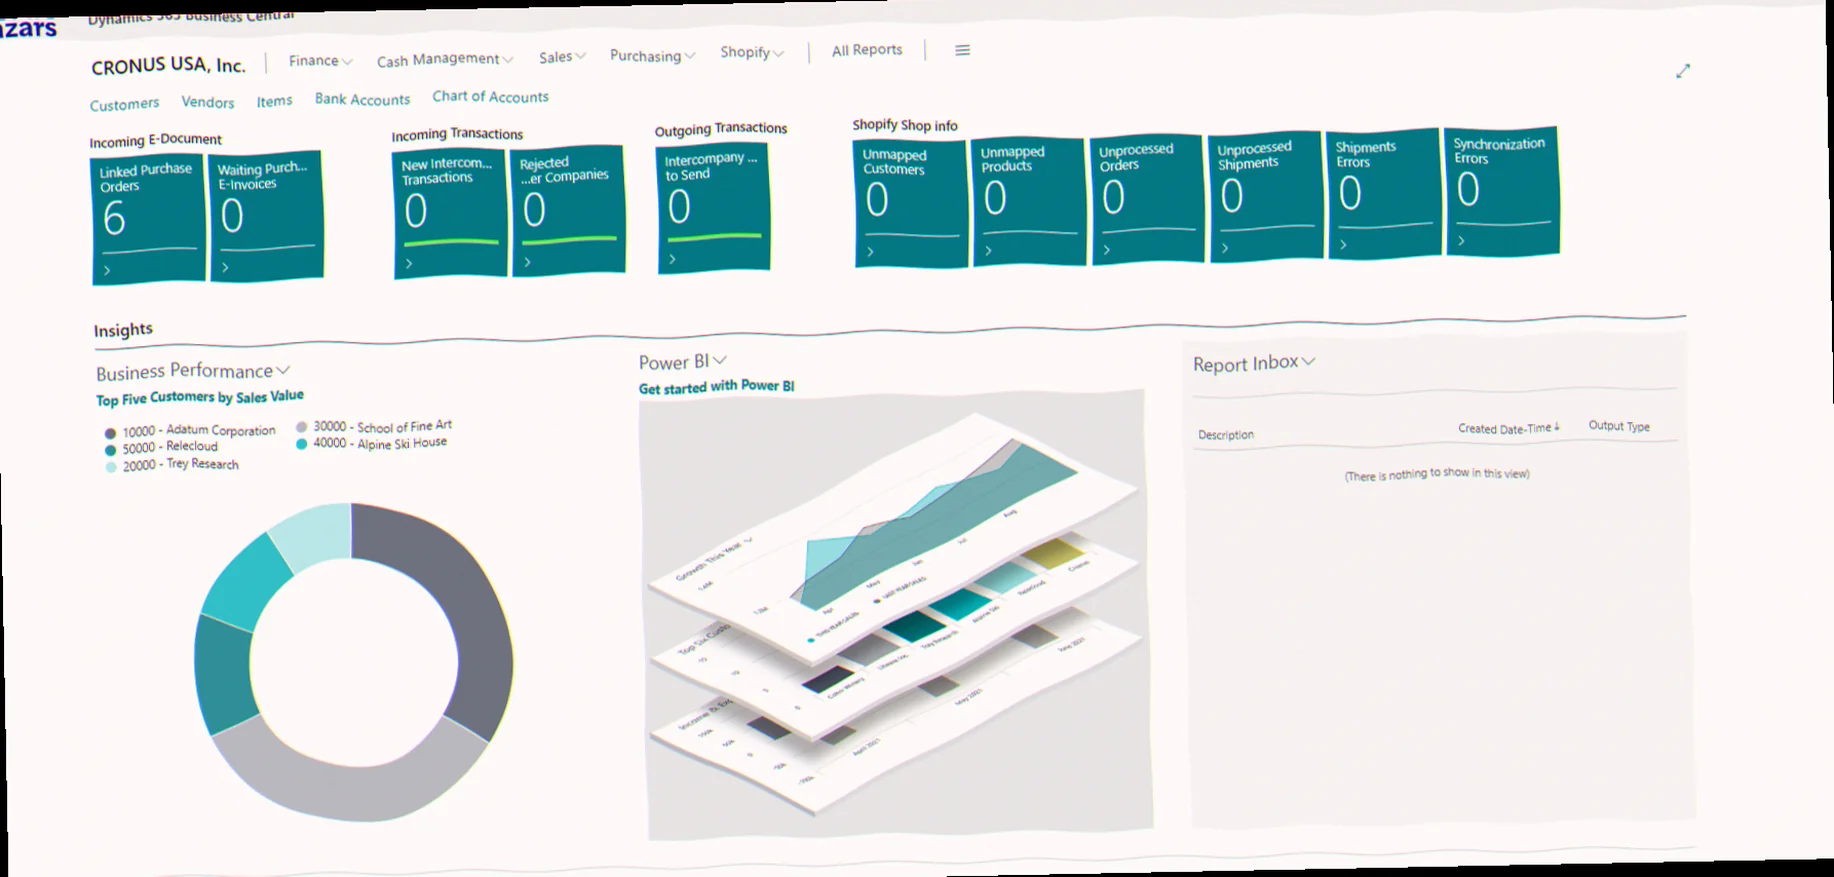Click arrow on Unmapped Customers tile

click(870, 252)
